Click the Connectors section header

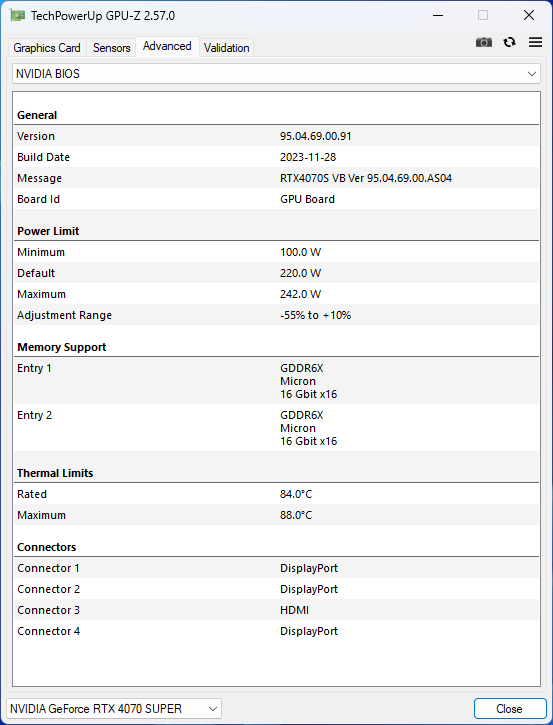tap(47, 547)
